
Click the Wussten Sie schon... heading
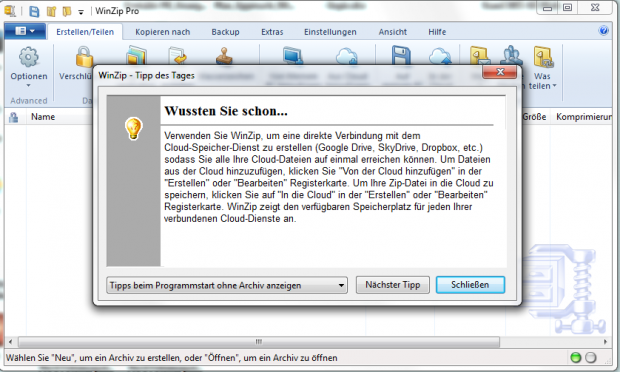(x=226, y=111)
